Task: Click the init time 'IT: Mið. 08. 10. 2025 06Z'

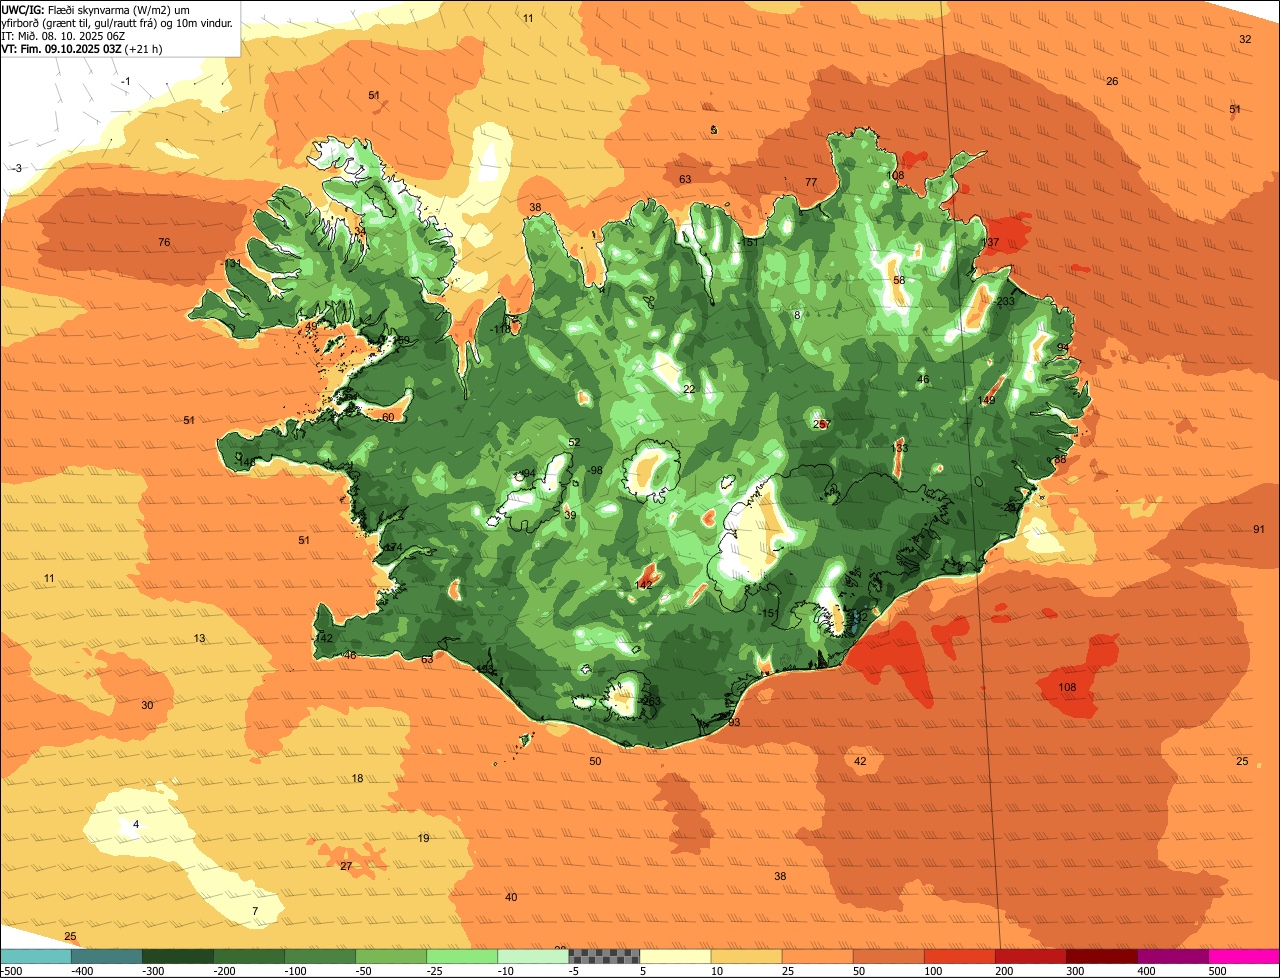Action: point(62,35)
